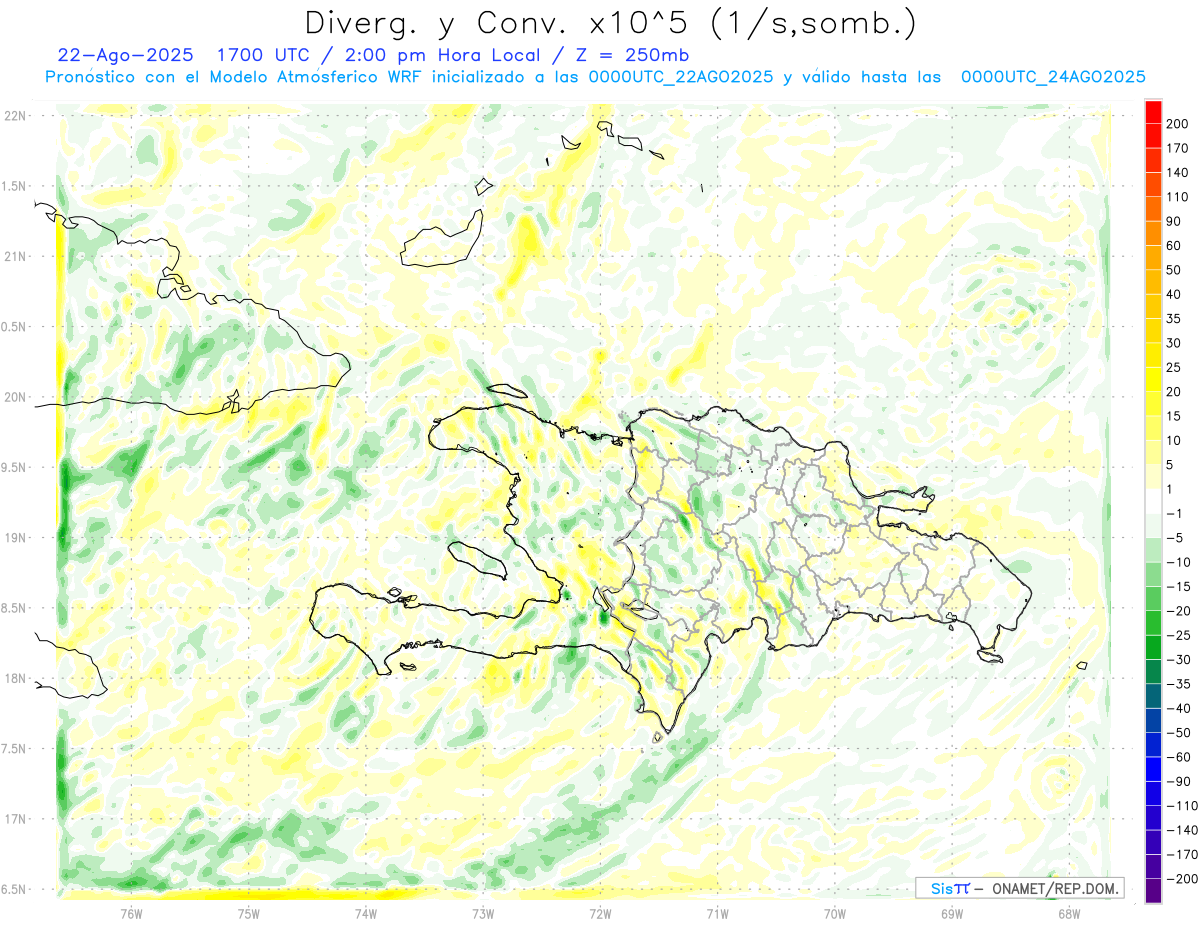Click the positive '50' colorbar value
This screenshot has height=927, width=1200.
click(x=1175, y=270)
